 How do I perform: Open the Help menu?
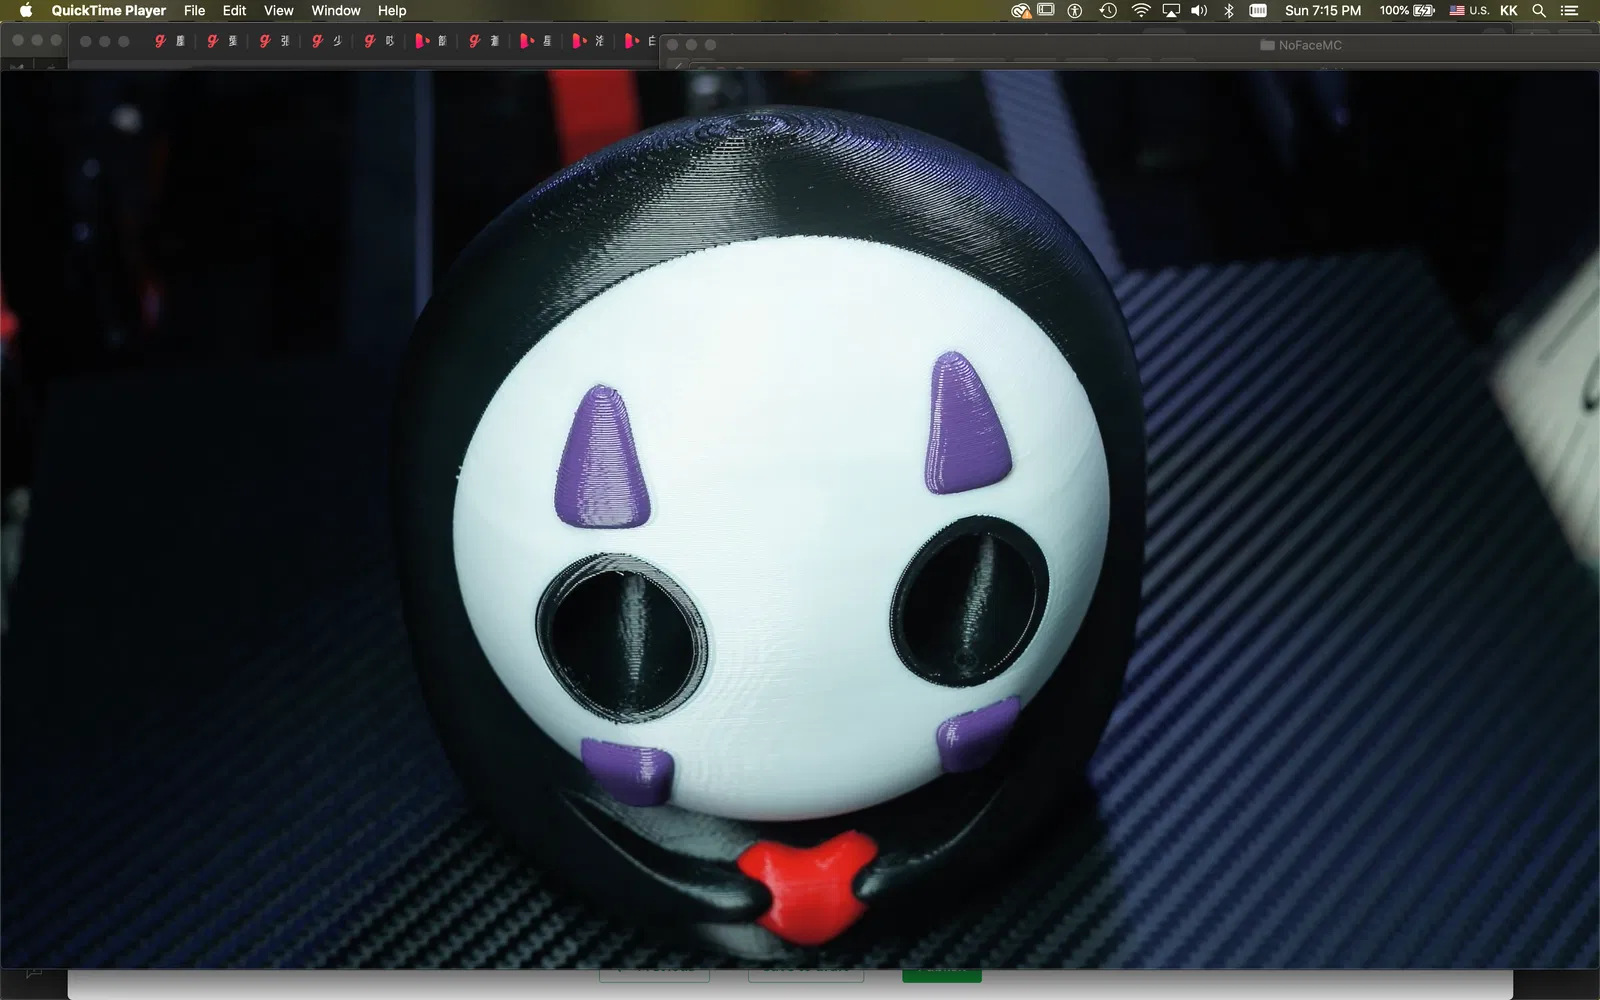tap(392, 11)
